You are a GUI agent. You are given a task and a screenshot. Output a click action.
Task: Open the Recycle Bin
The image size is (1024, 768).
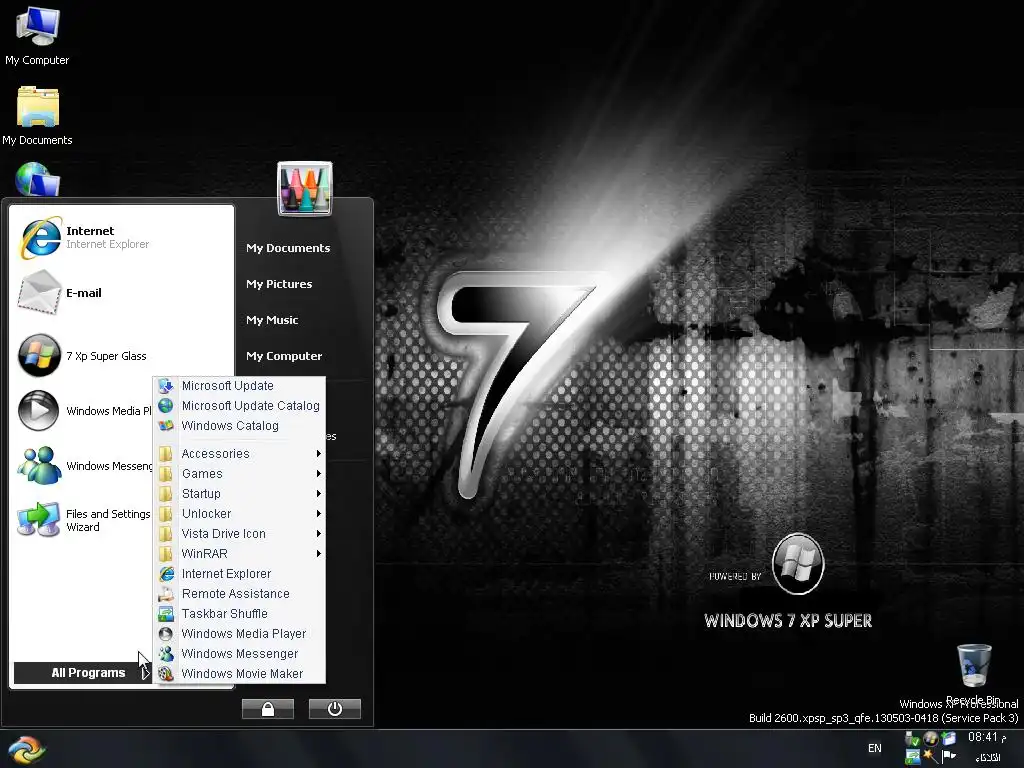pos(974,673)
